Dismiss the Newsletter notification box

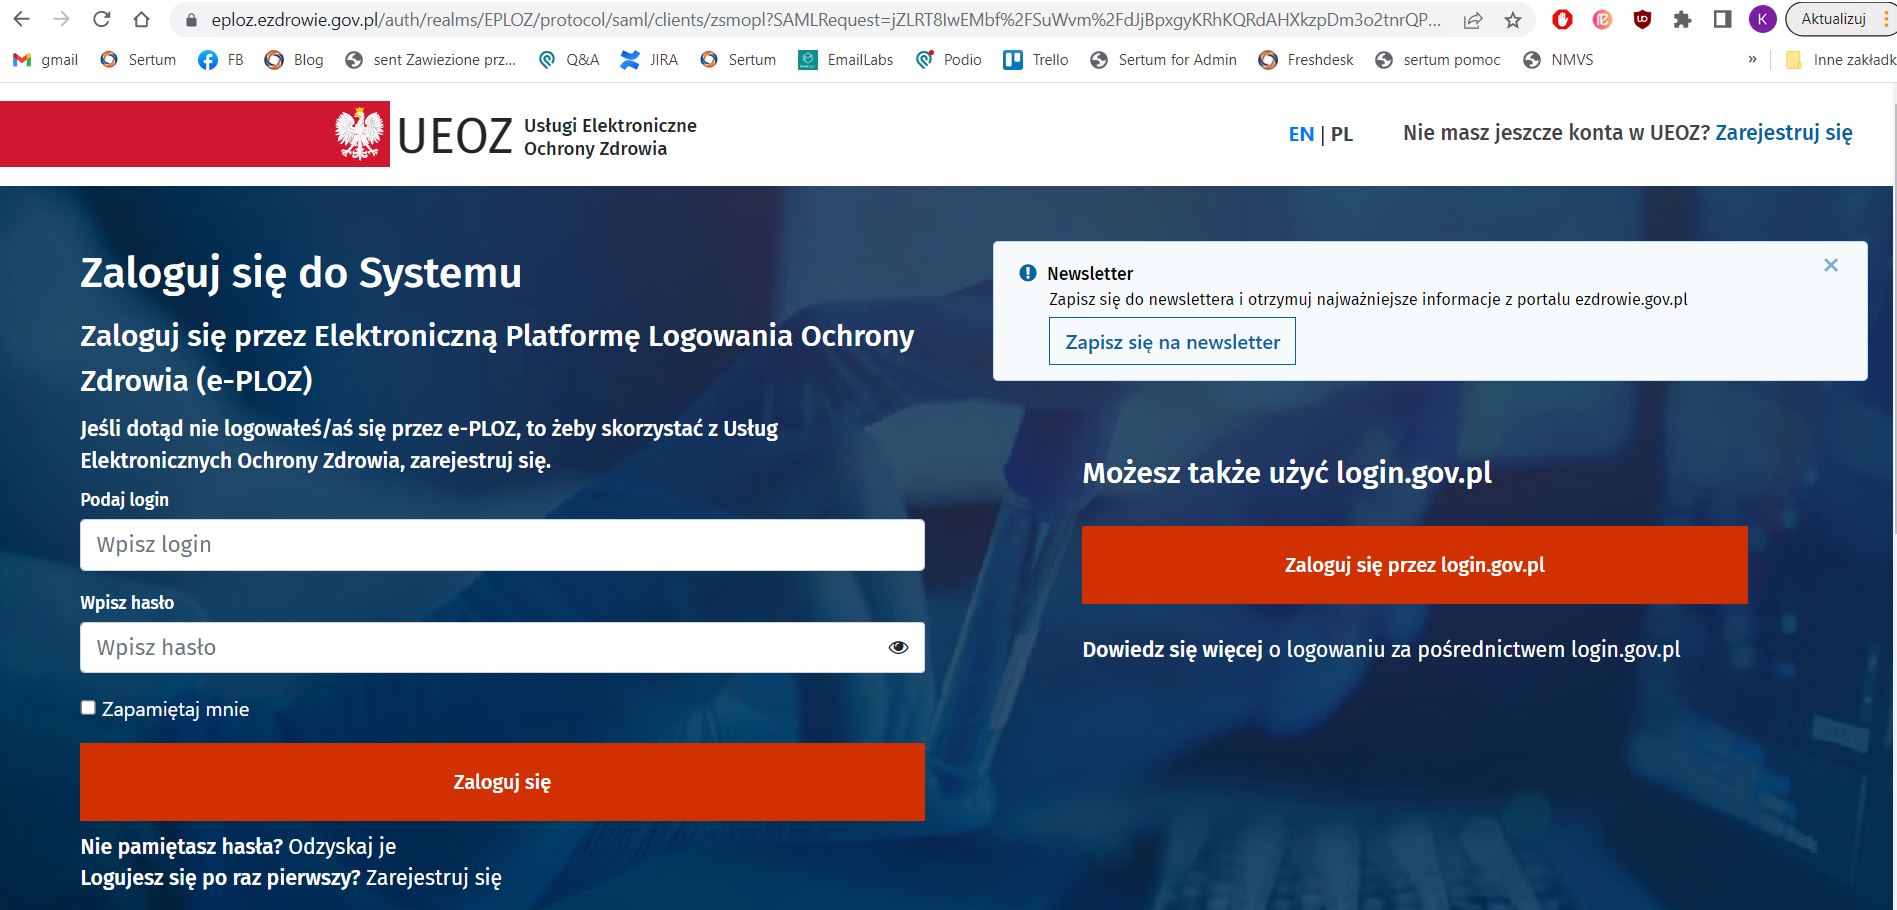click(x=1831, y=265)
